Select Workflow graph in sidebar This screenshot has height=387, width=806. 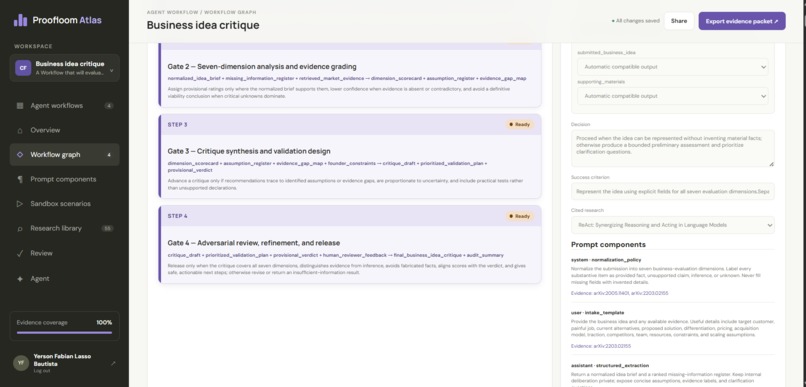pos(64,155)
